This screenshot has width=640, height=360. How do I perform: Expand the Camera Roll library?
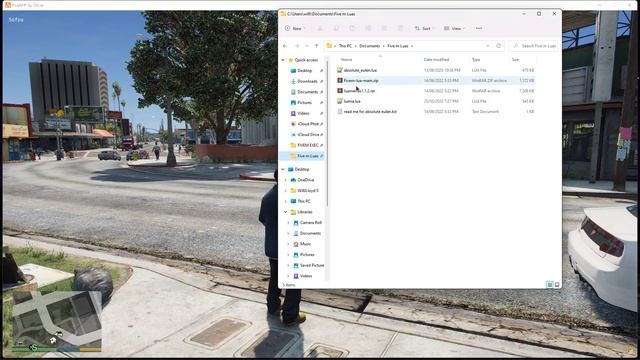[x=289, y=222]
